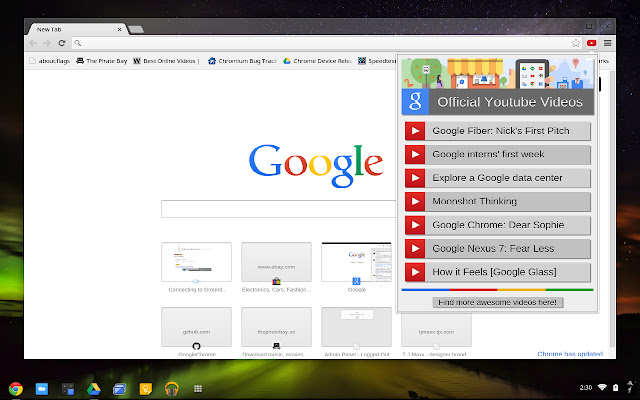Open the github.com thumbnail
640x400 pixels.
pos(196,327)
